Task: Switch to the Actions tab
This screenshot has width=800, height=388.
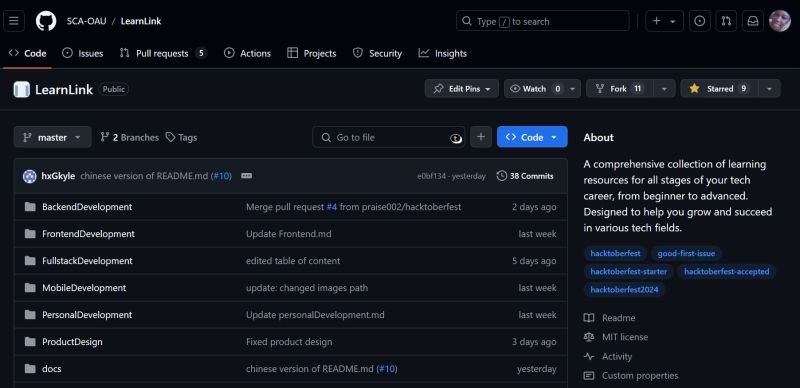Action: pos(247,53)
